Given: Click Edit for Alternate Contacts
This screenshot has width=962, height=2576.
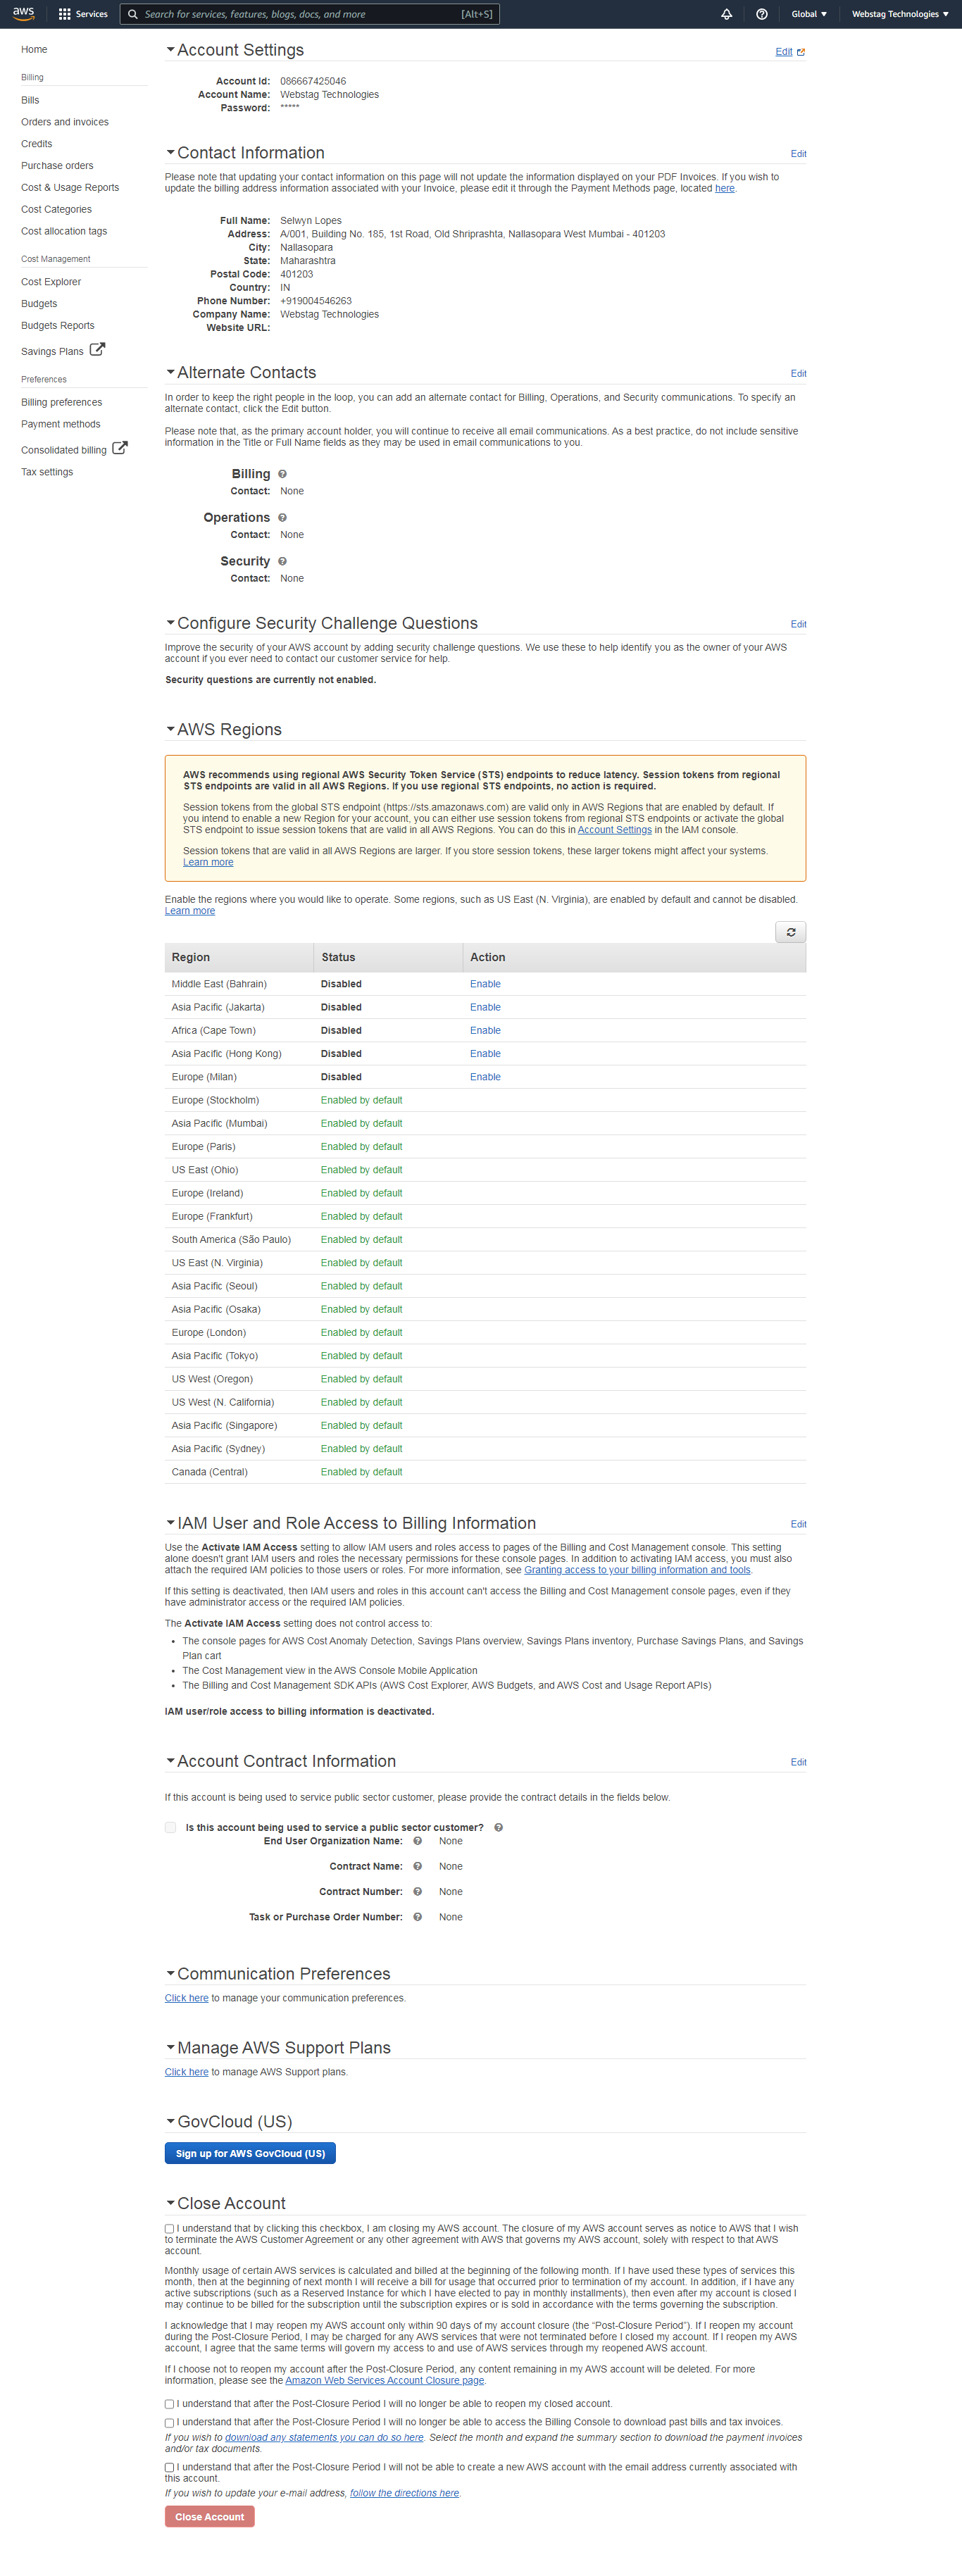Looking at the screenshot, I should pos(798,374).
